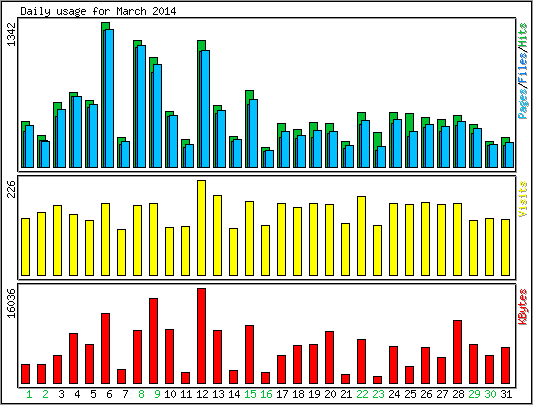Select the yellow Visits bar for day 1

pos(25,247)
